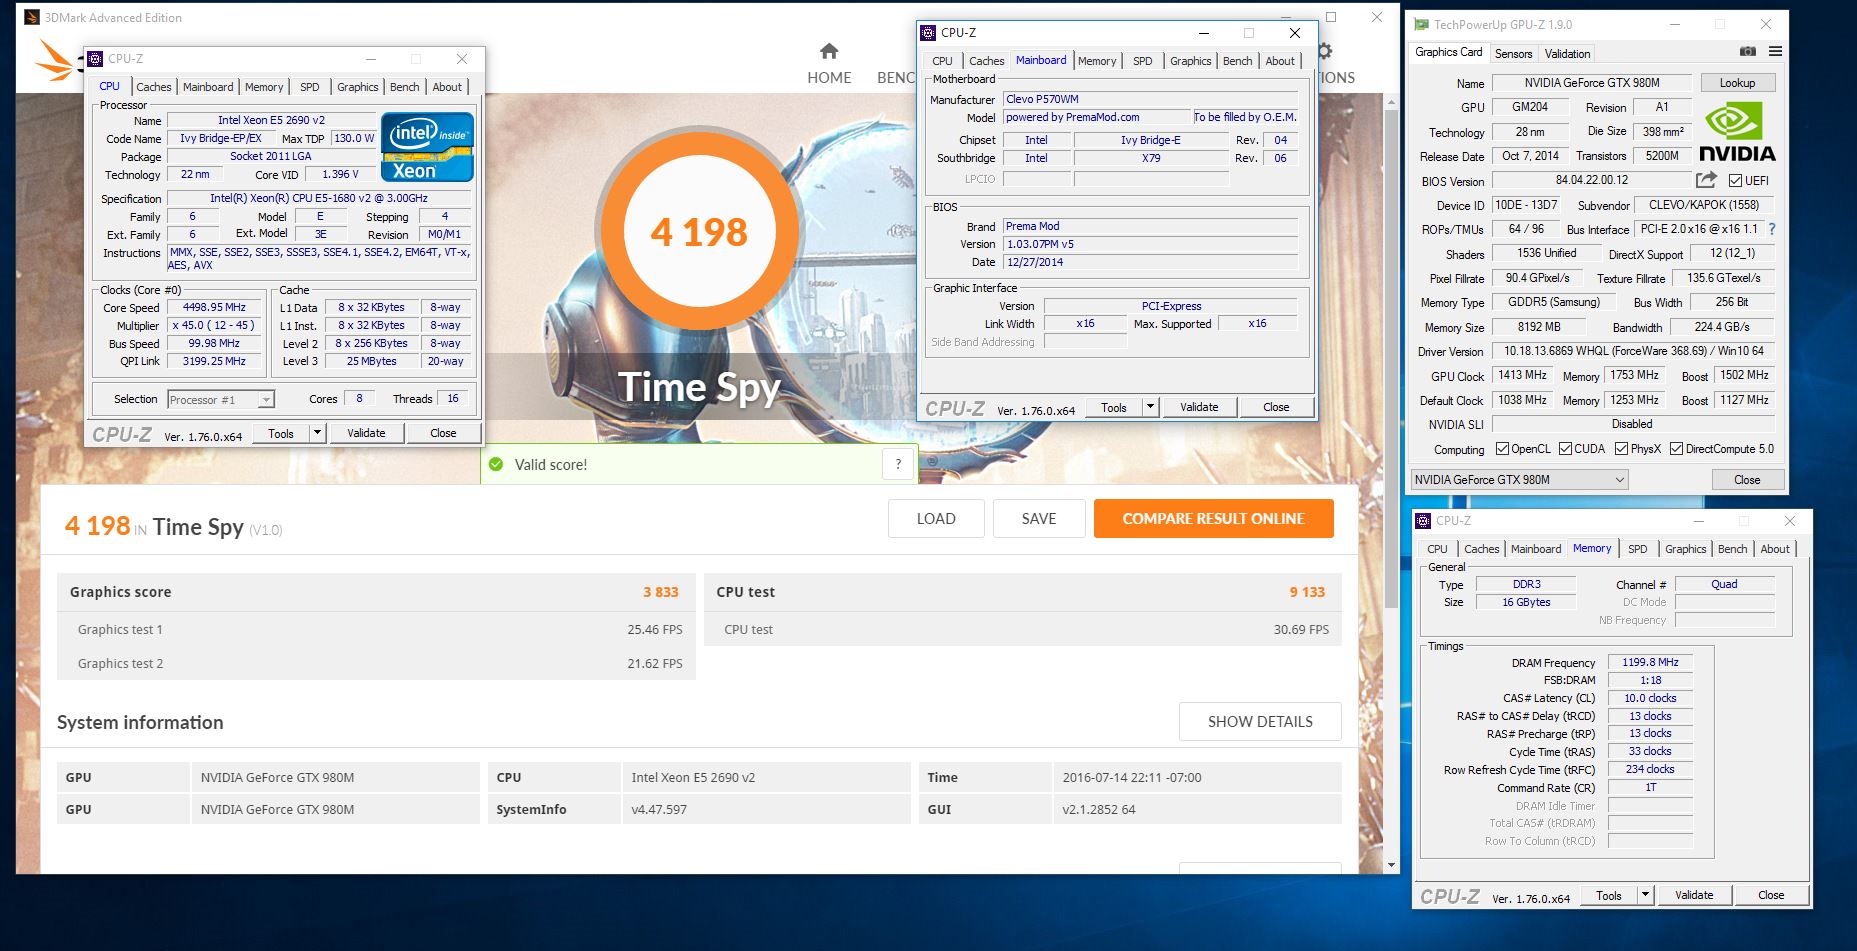Click the 3DMark HOME icon
1857x951 pixels.
(828, 51)
